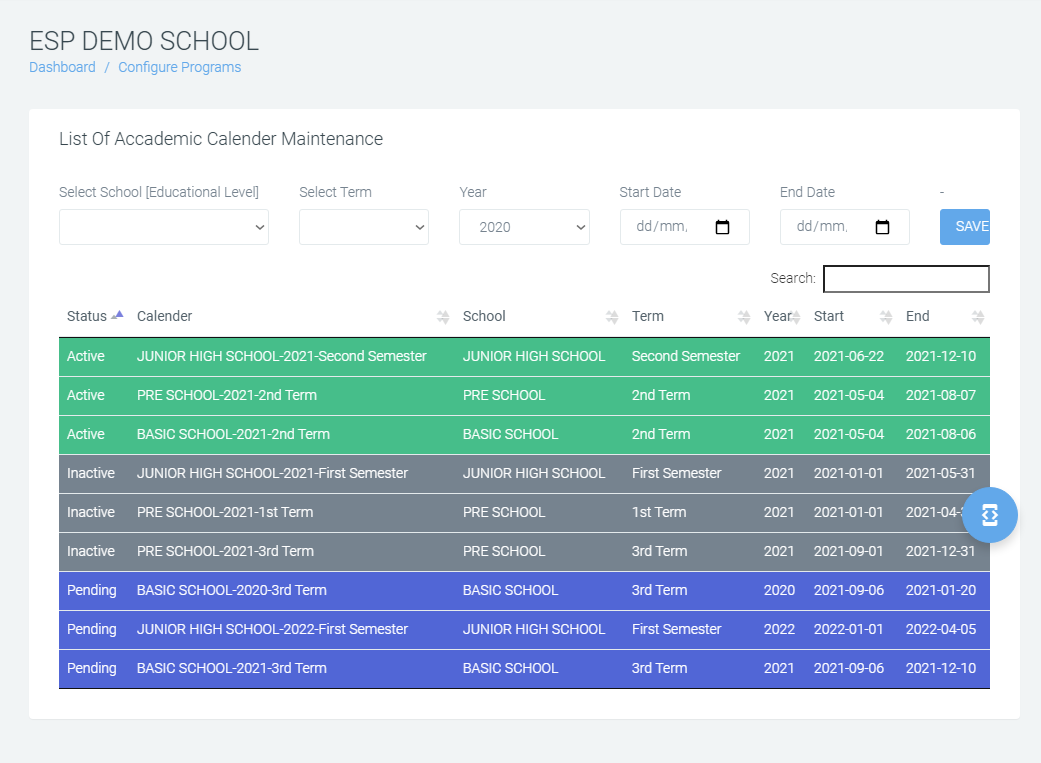Open the End Date calendar picker icon
Viewport: 1041px width, 763px height.
[883, 227]
